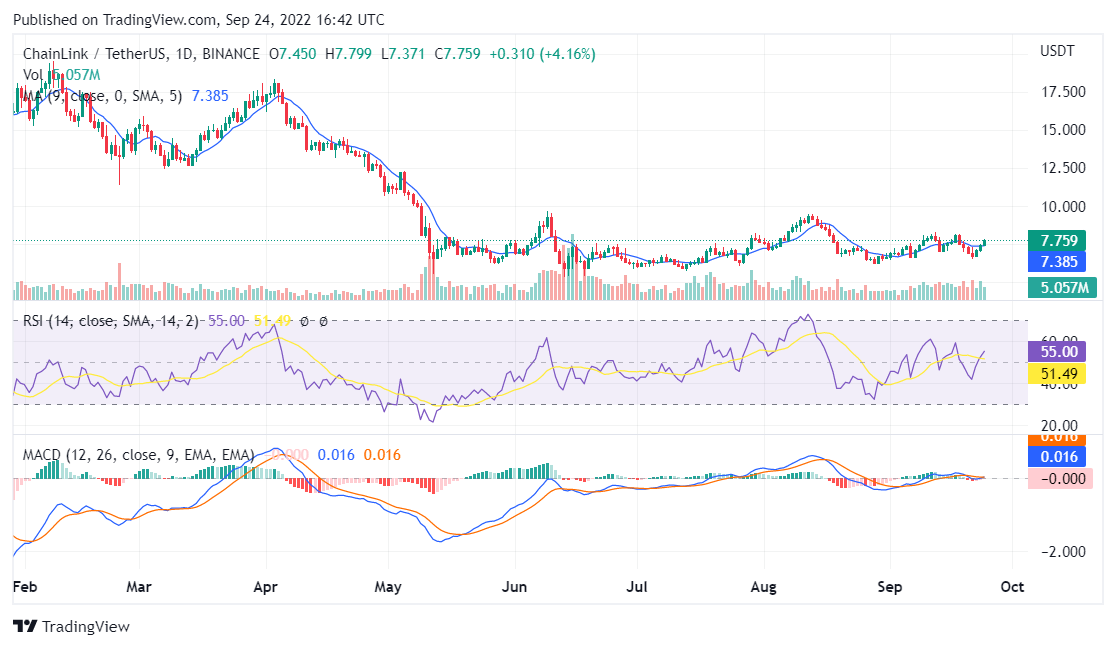Click the MA value 7.385 in legend
1116x648 pixels.
[x=210, y=96]
